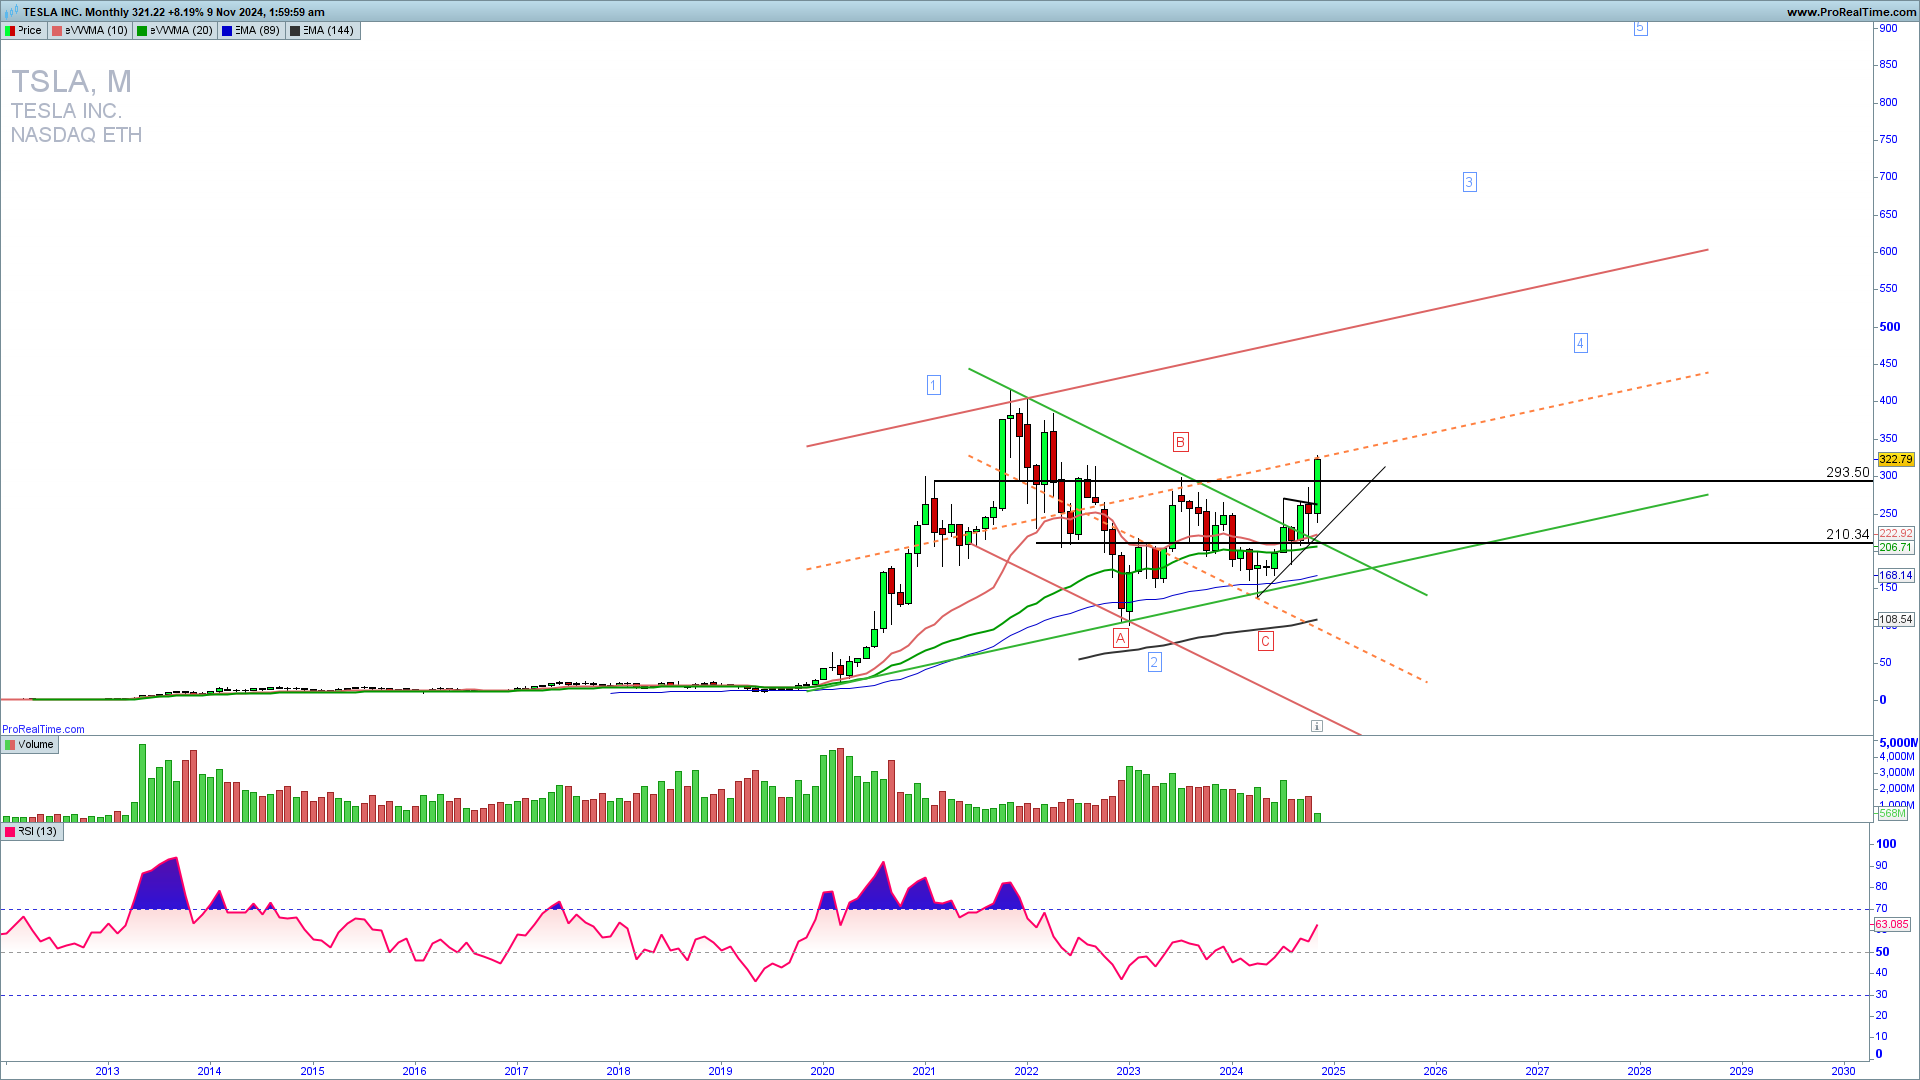1920x1080 pixels.
Task: Click the current price tag 322.79
Action: (1895, 459)
